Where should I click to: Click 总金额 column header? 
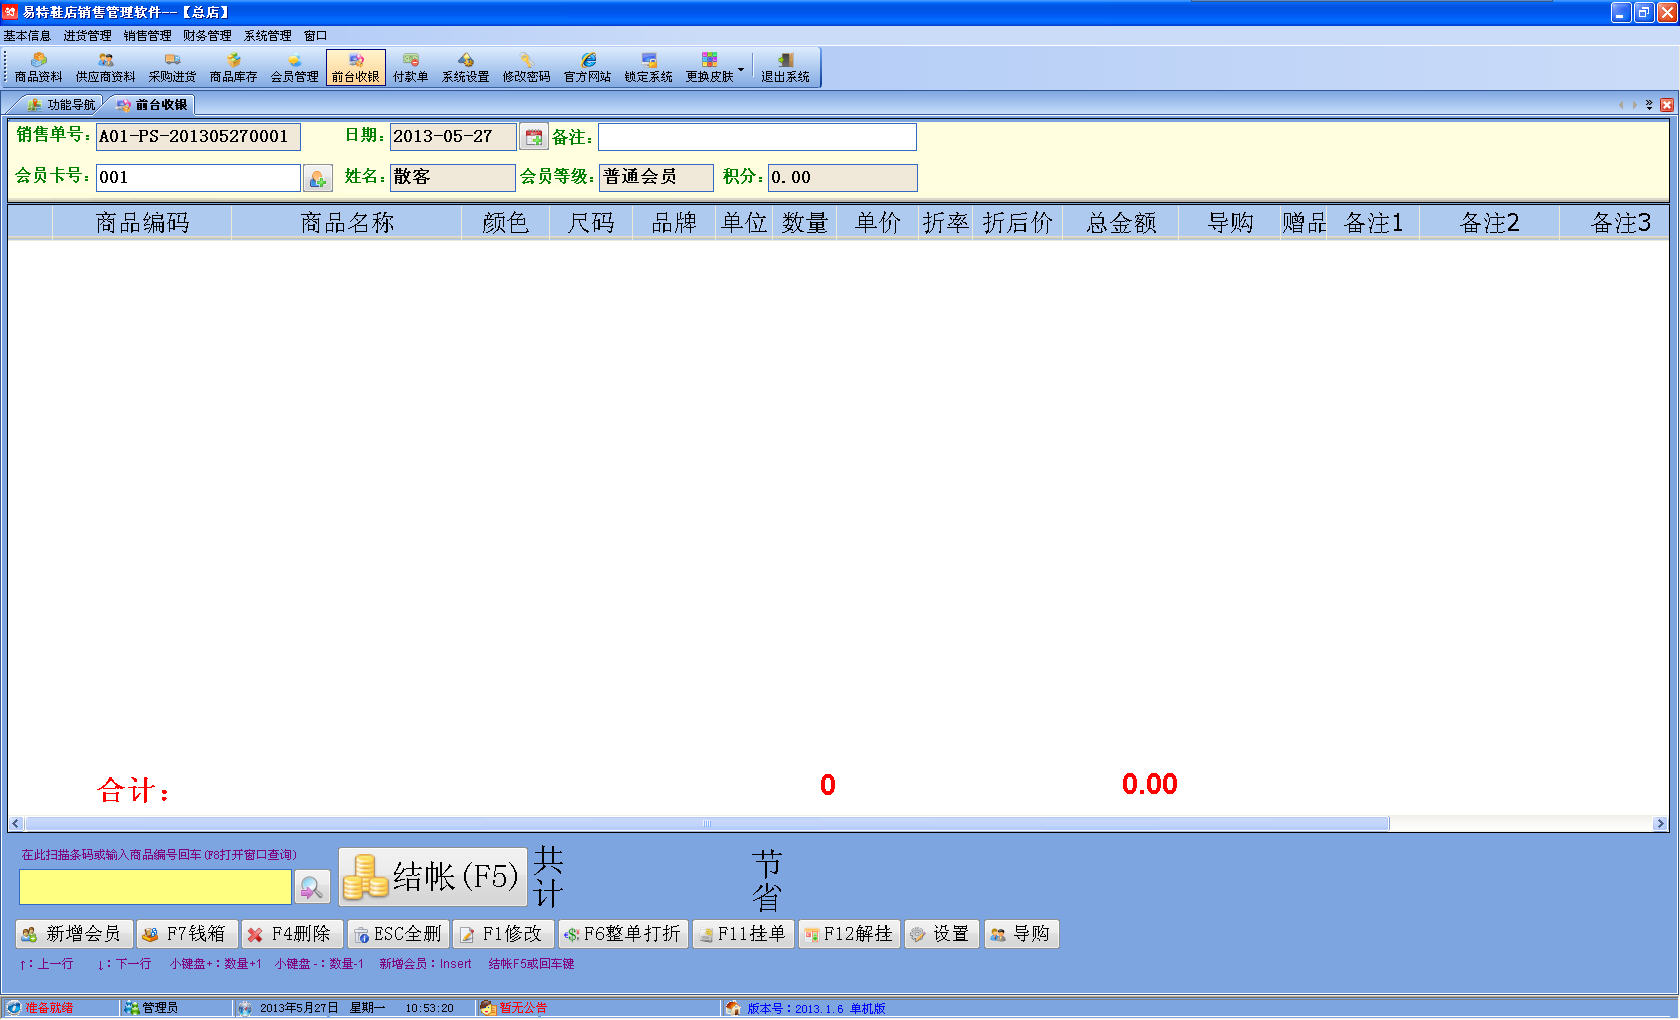[1121, 223]
